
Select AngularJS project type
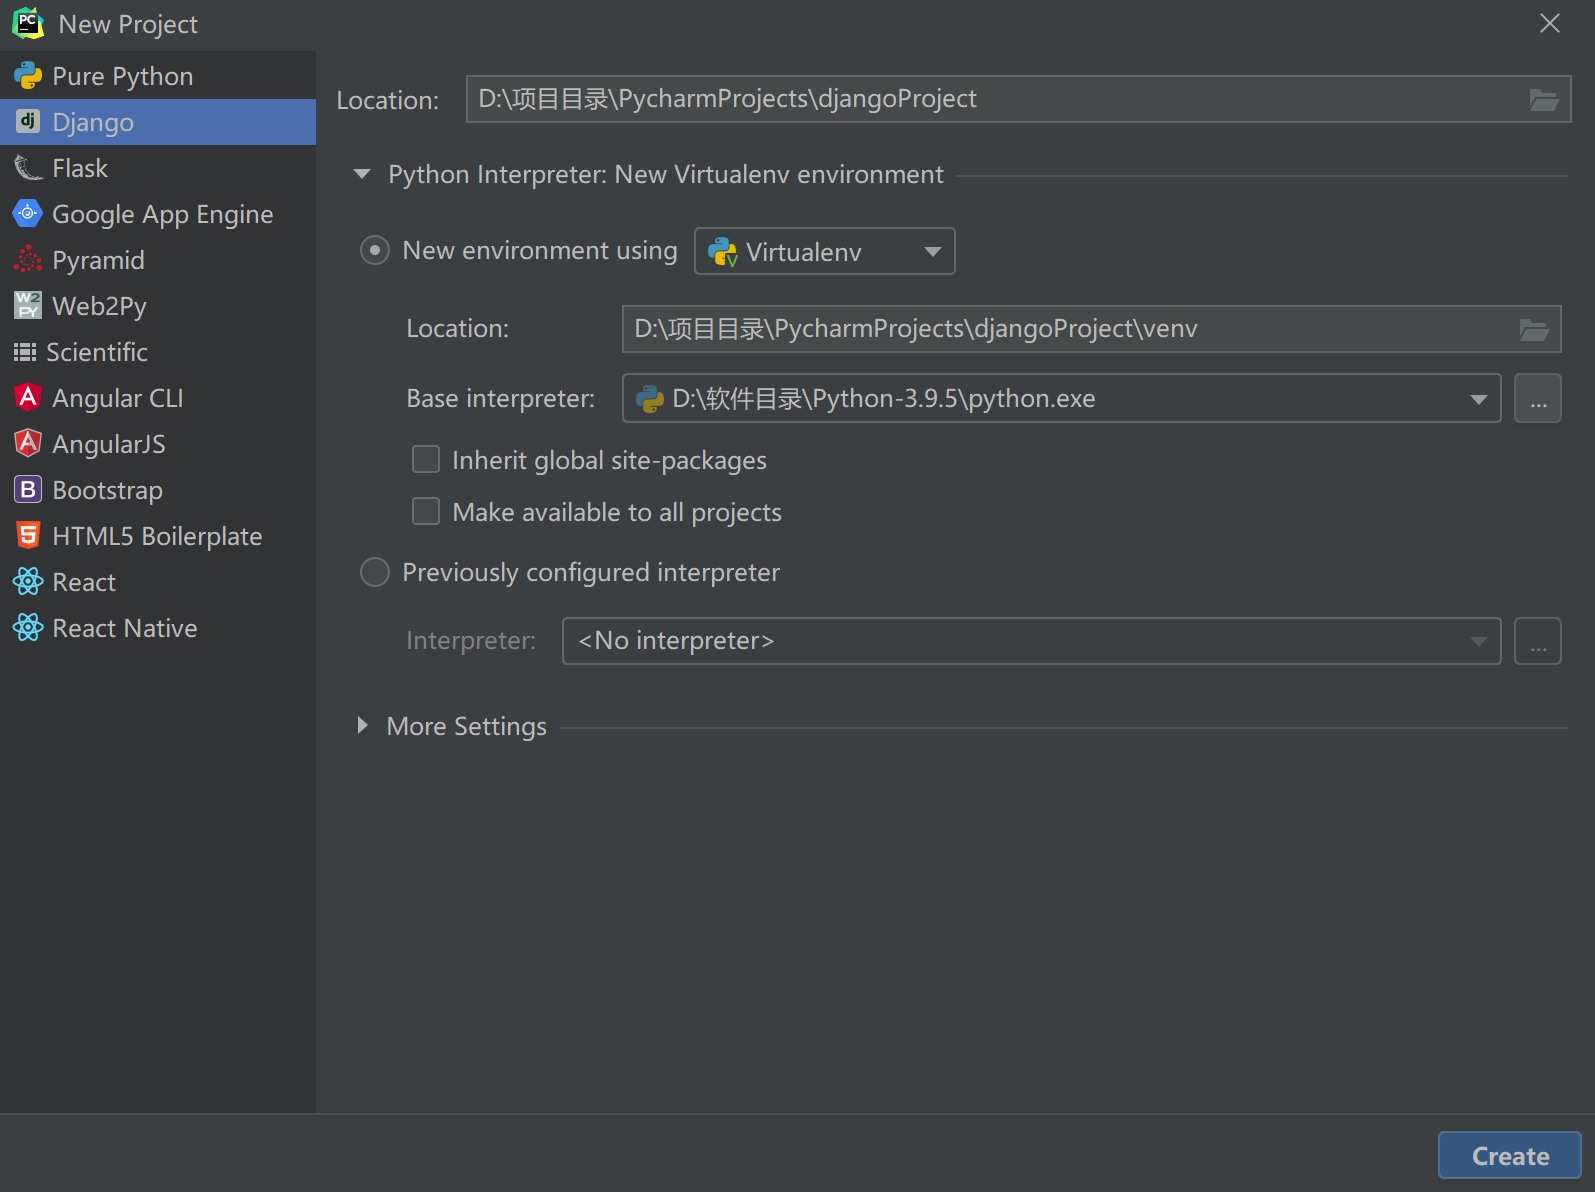tap(158, 444)
